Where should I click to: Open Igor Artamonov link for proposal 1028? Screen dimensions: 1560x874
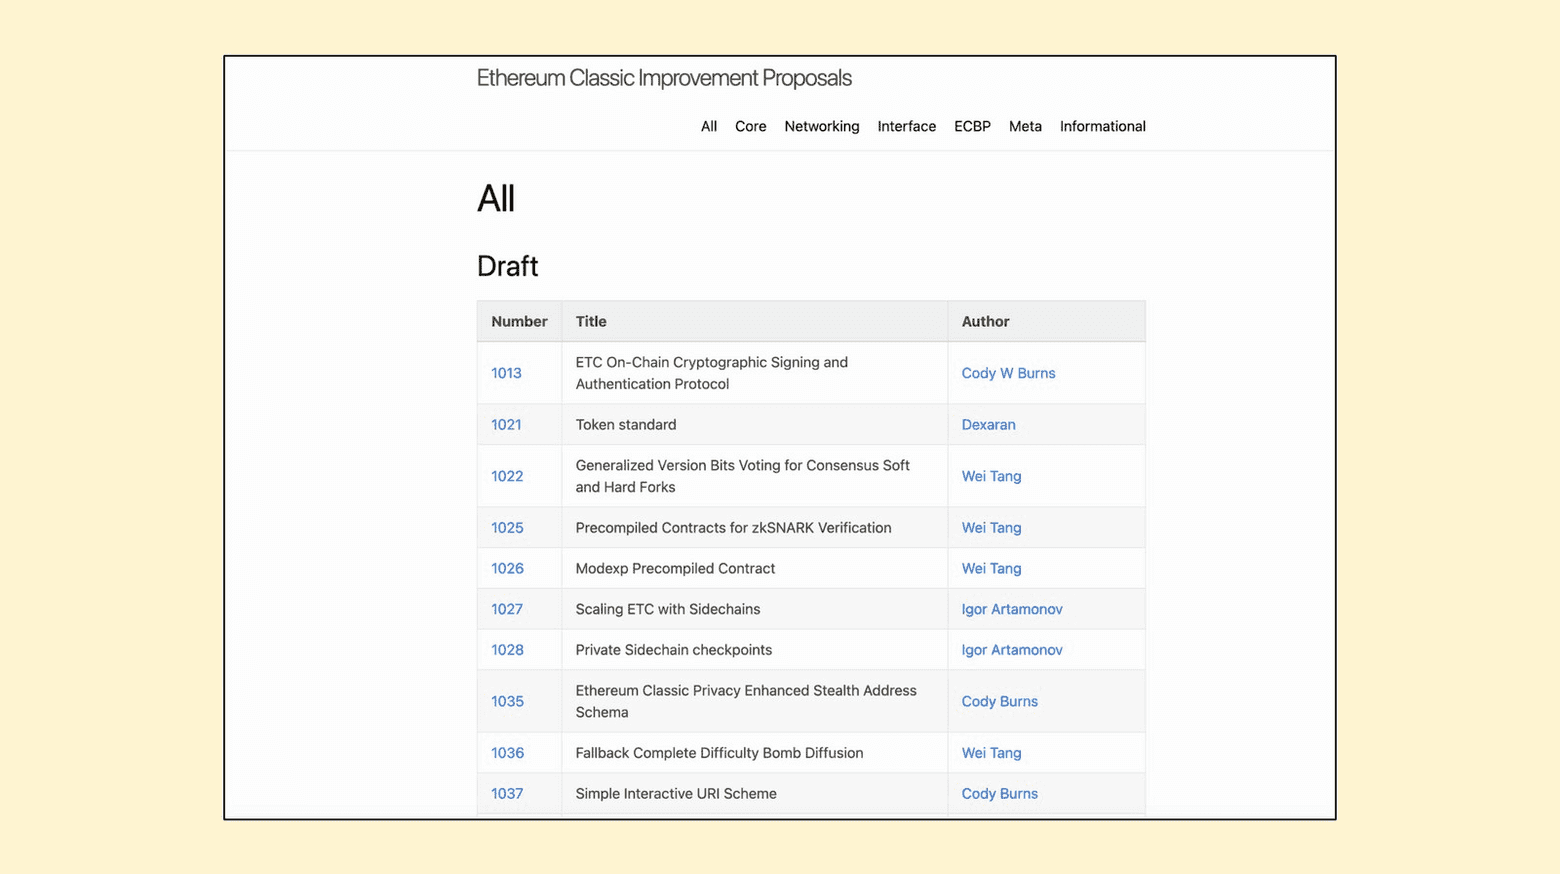coord(1011,650)
